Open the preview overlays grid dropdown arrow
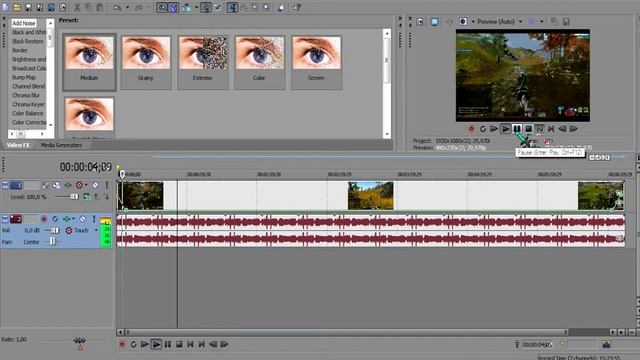Image resolution: width=640 pixels, height=360 pixels. point(542,22)
